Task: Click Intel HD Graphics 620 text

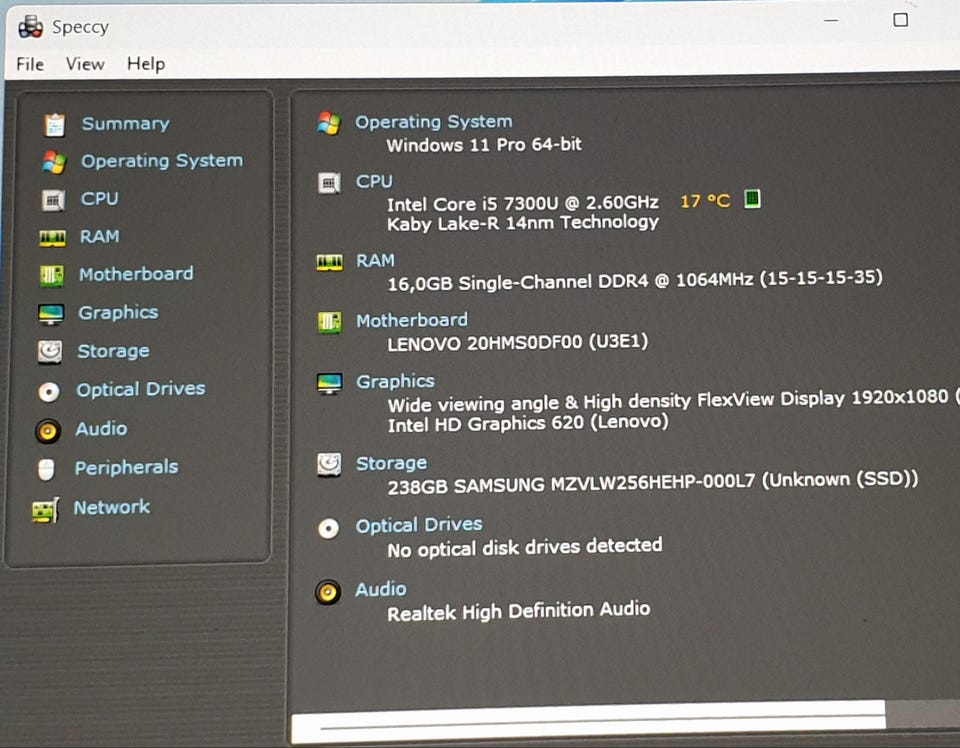Action: tap(528, 424)
